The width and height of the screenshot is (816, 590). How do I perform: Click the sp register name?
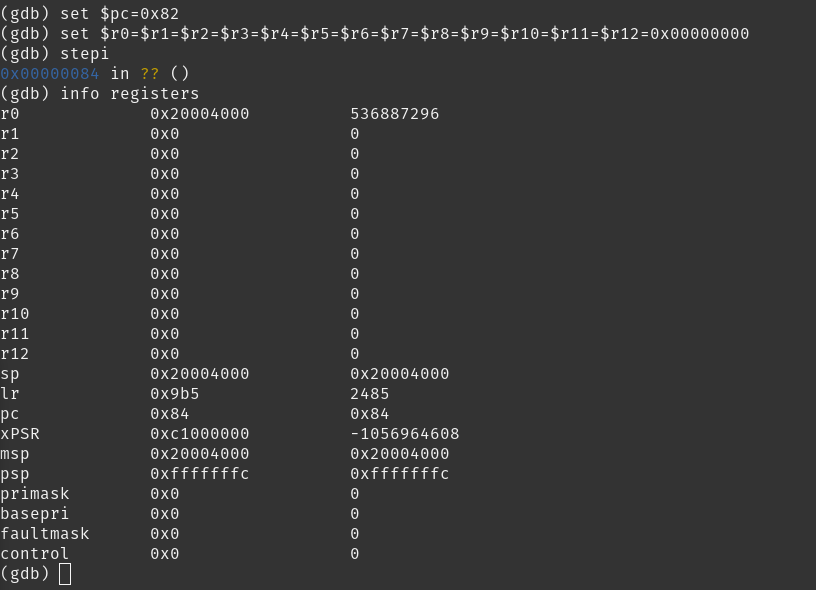coord(10,374)
